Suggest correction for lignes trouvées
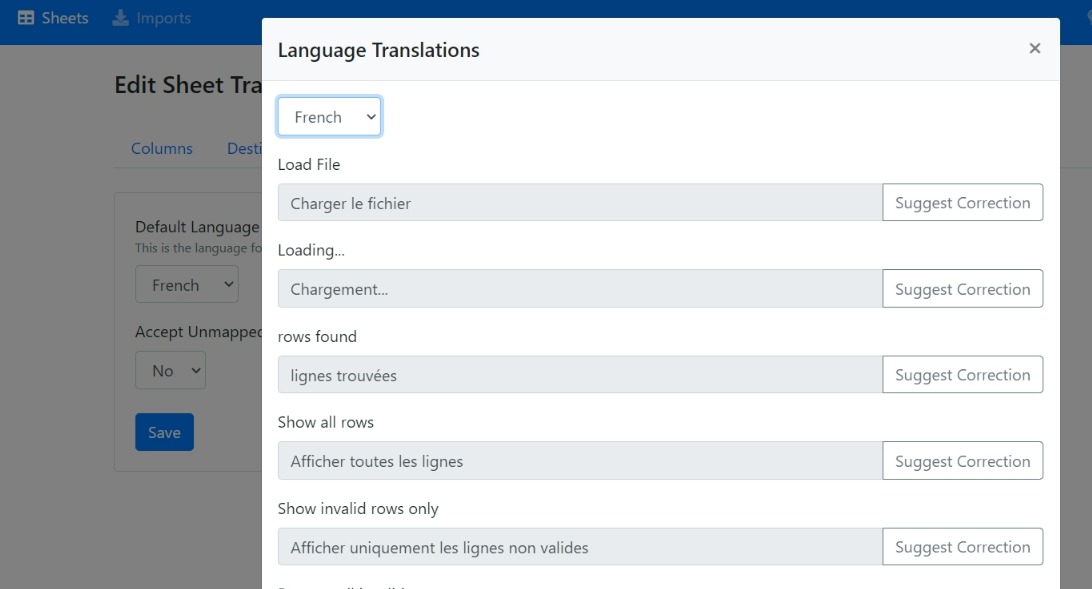Image resolution: width=1092 pixels, height=589 pixels. pyautogui.click(x=962, y=375)
